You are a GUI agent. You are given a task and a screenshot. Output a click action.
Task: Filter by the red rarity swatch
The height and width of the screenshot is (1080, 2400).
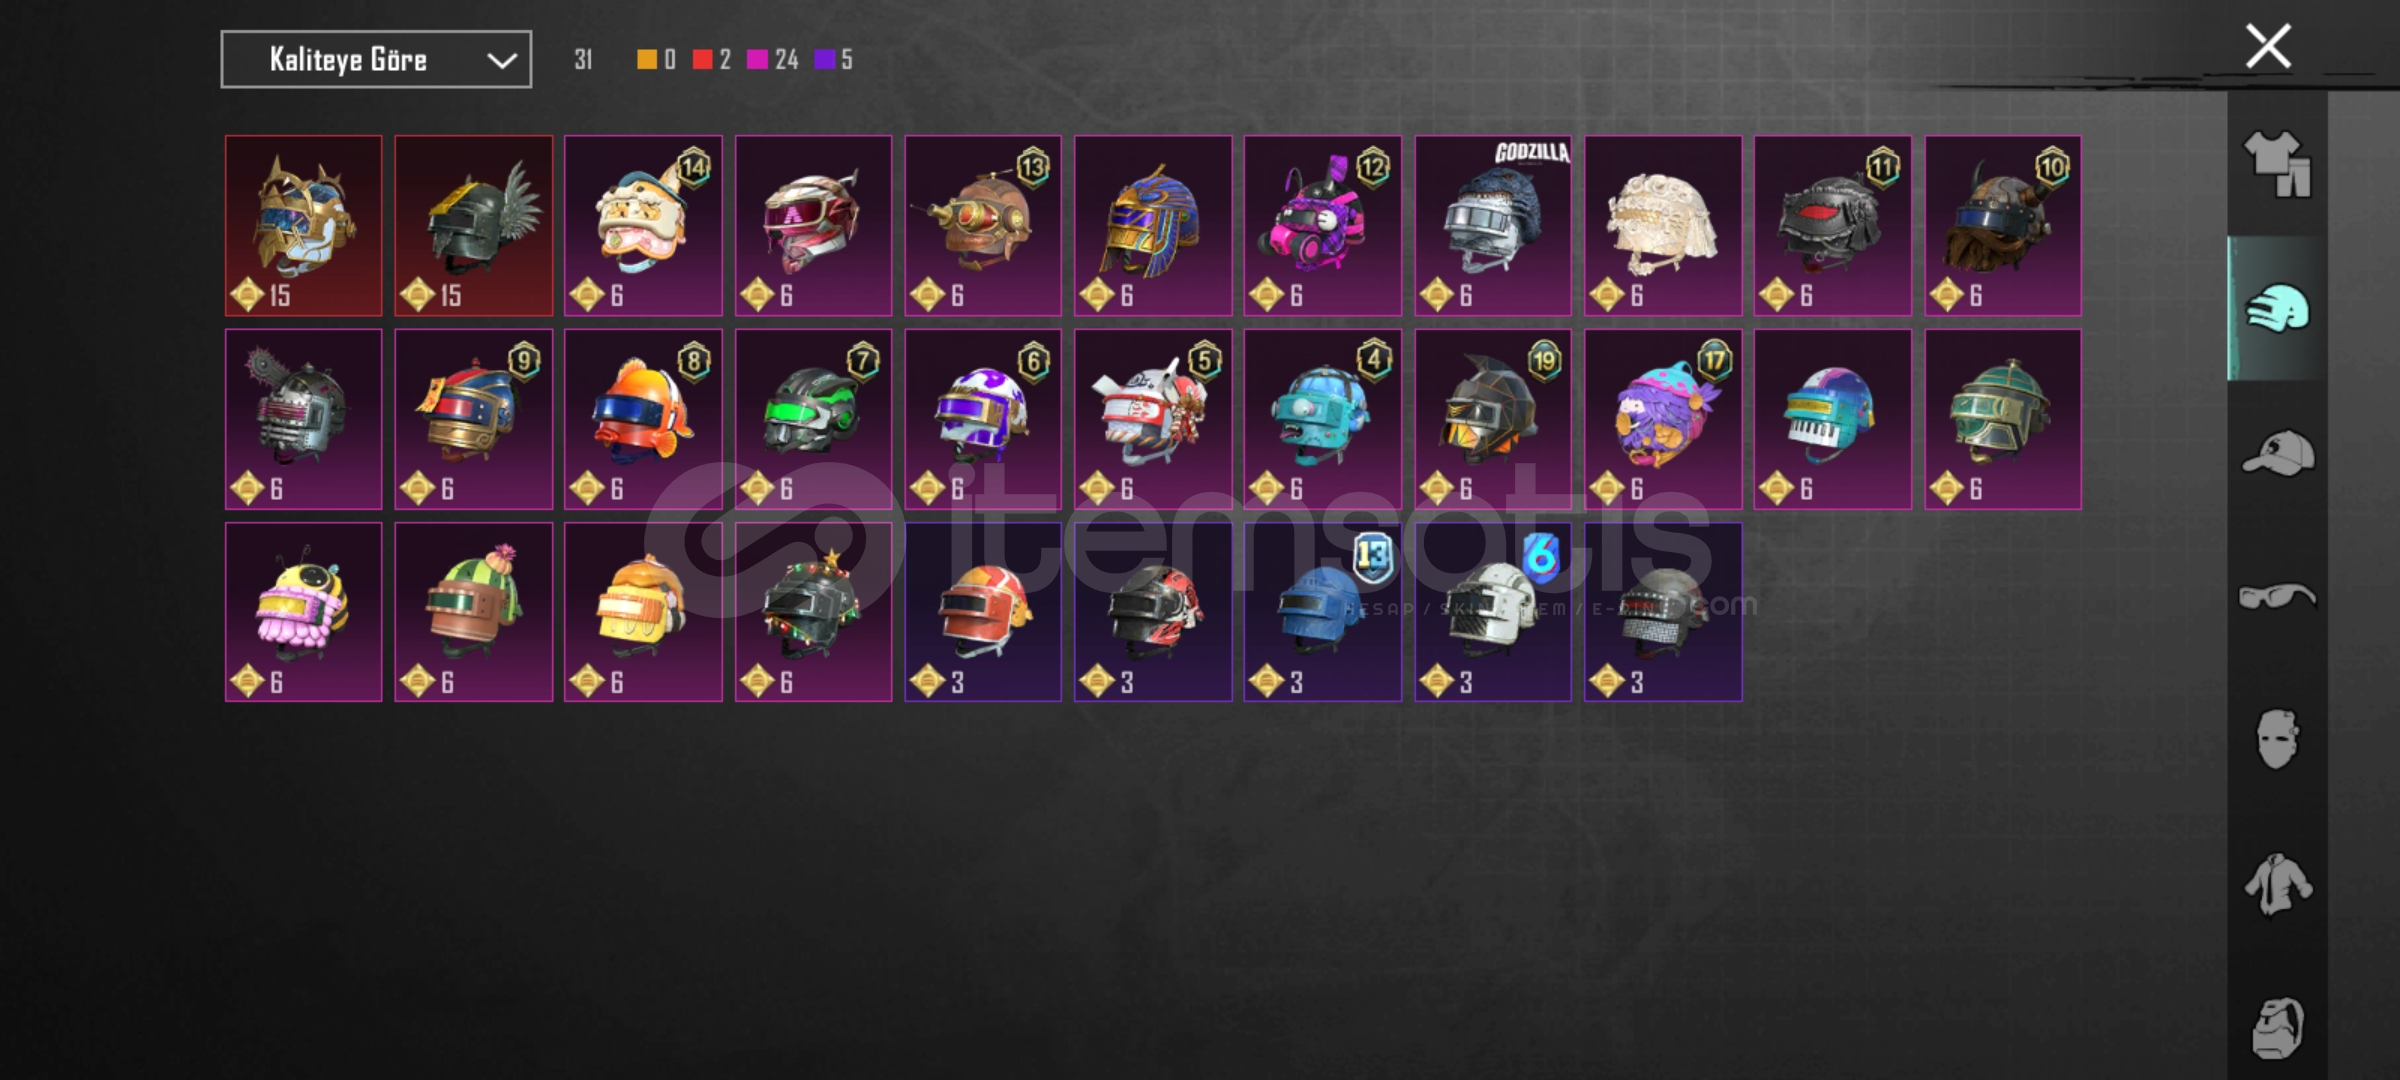pos(703,60)
